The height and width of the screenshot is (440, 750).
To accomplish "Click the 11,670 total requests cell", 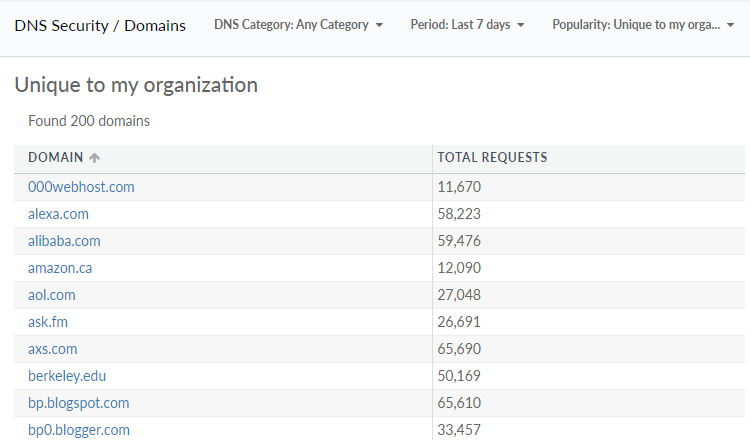I will [x=460, y=187].
